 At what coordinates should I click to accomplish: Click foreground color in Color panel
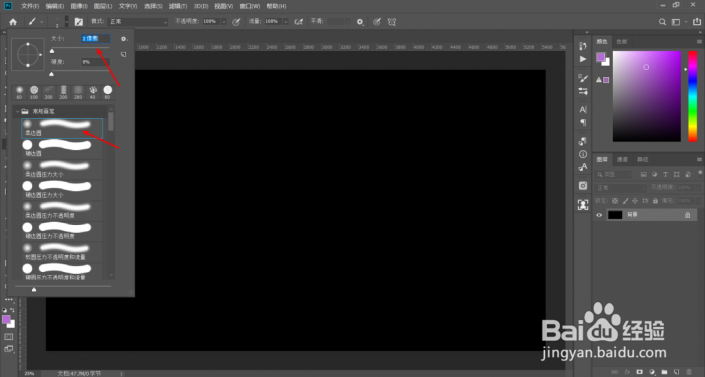click(601, 57)
